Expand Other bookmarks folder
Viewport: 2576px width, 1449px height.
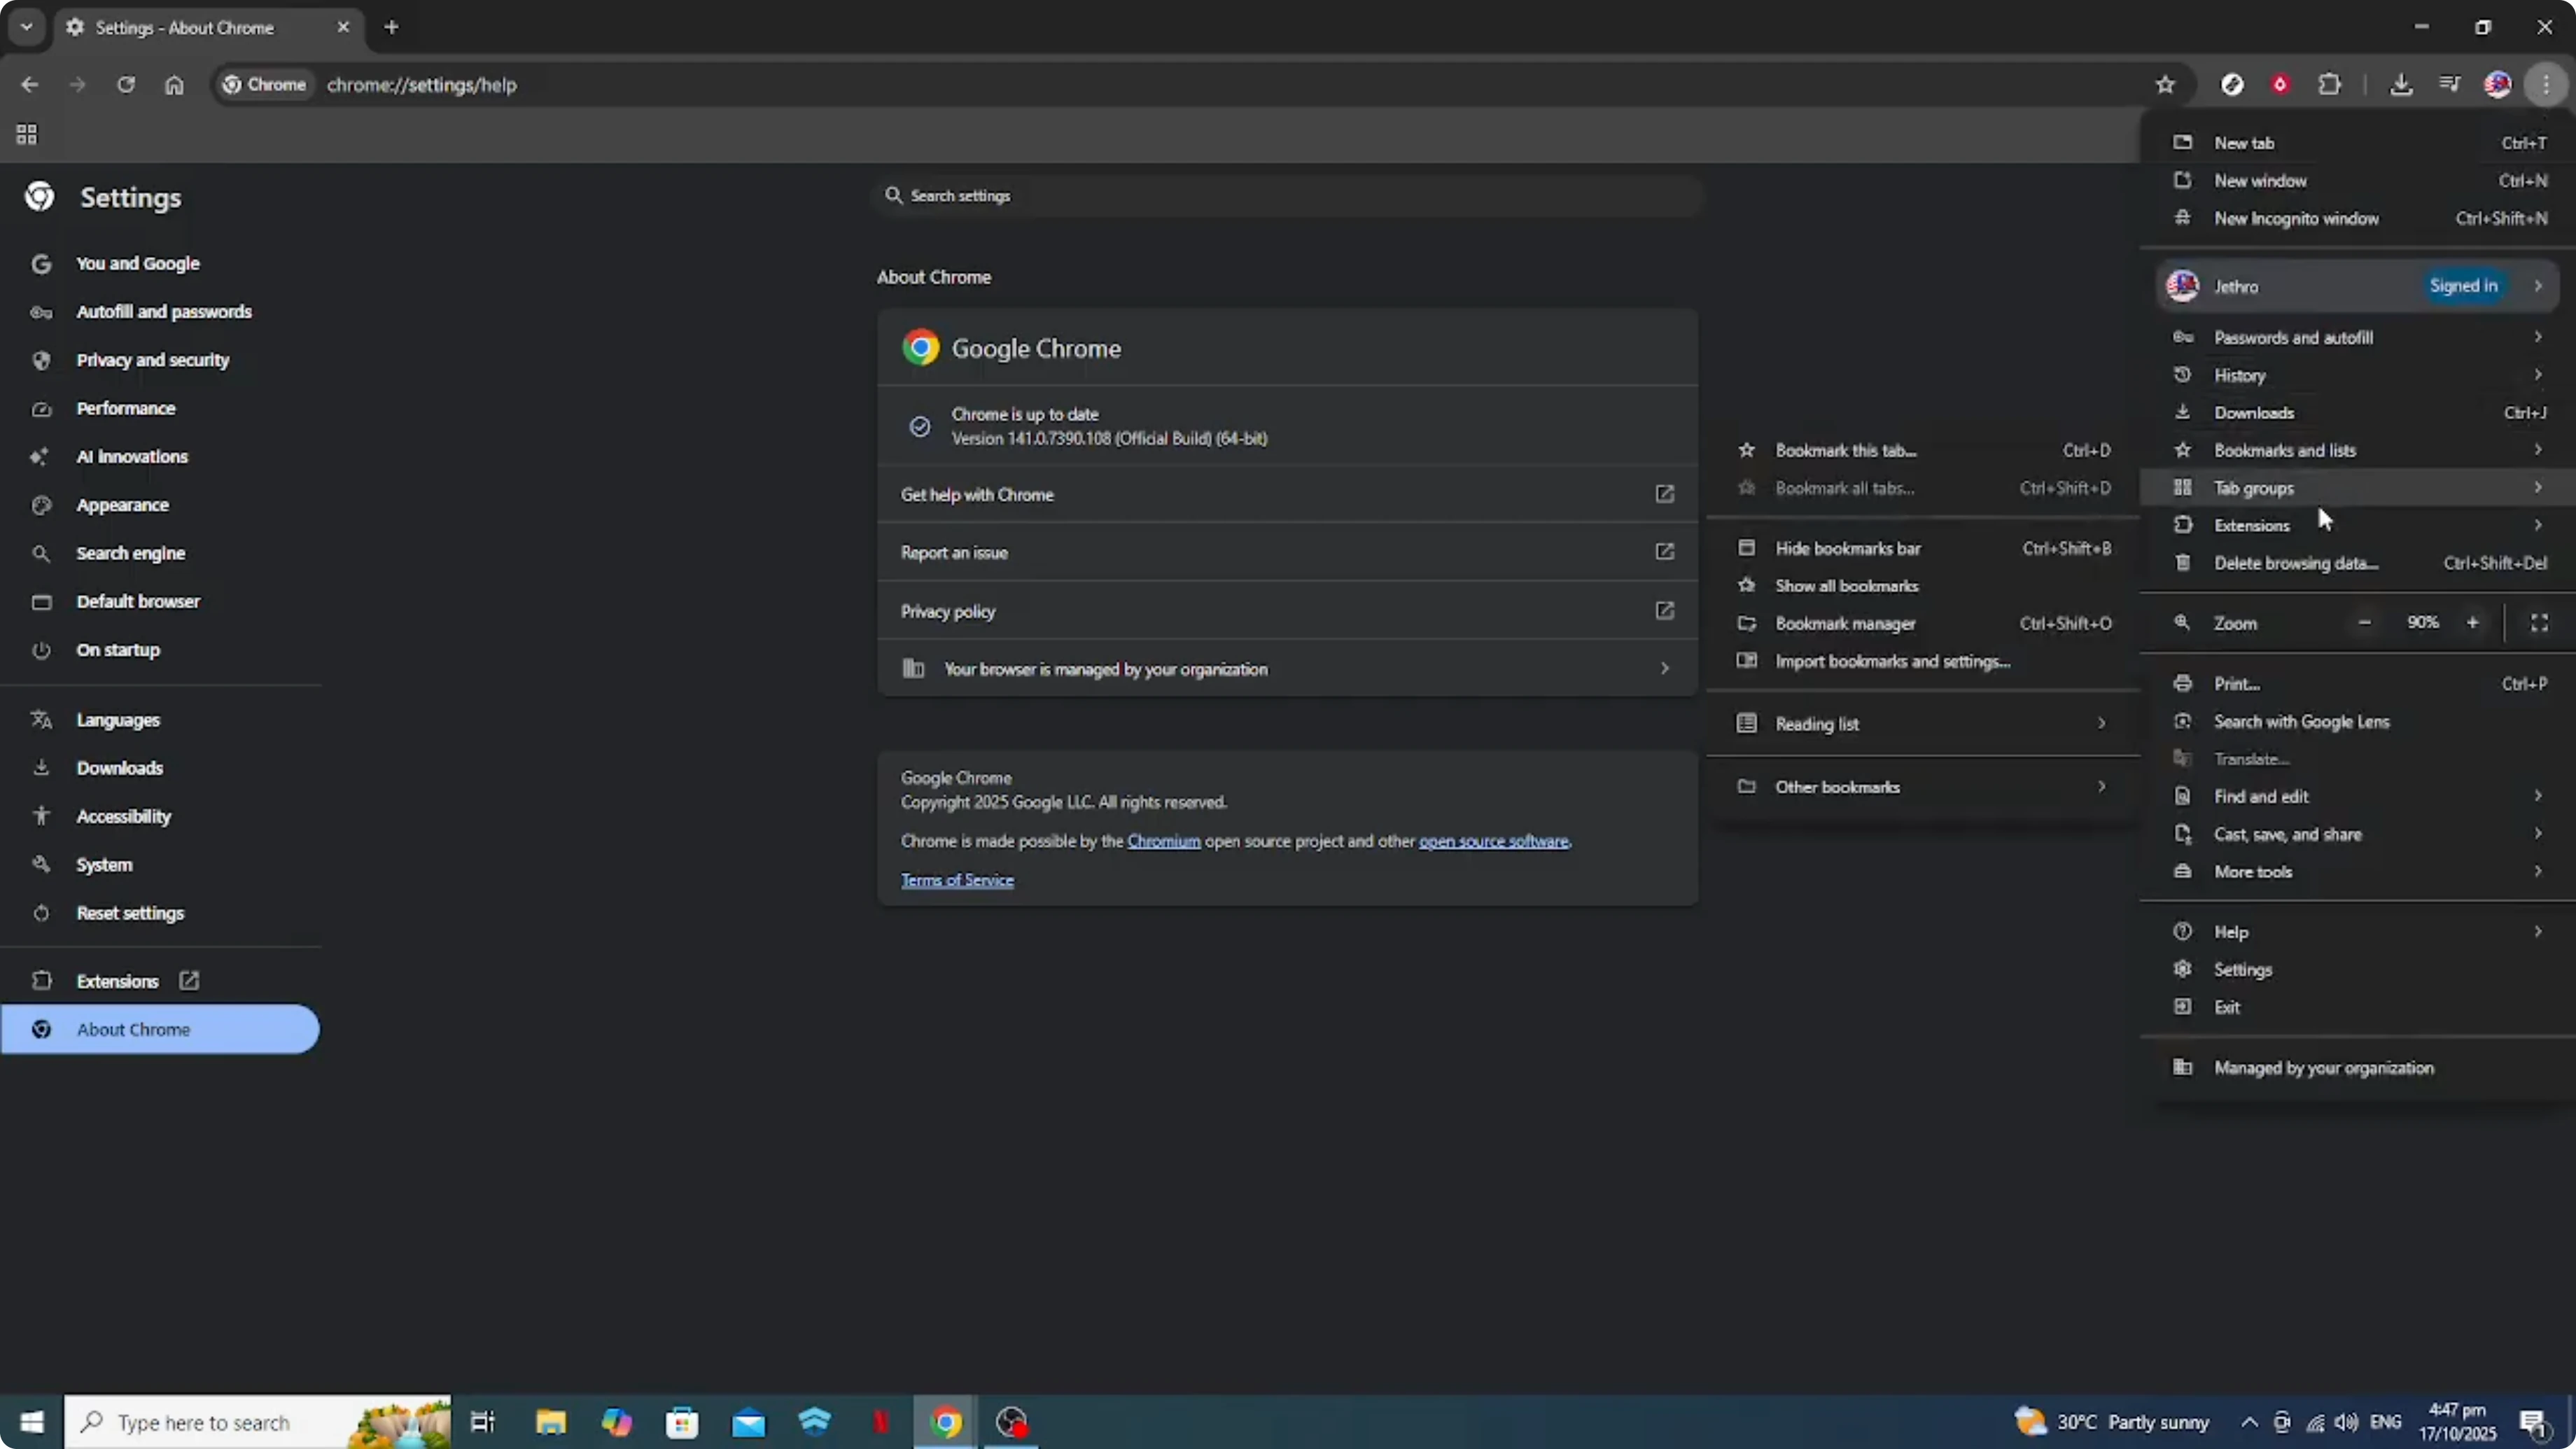pos(1923,787)
